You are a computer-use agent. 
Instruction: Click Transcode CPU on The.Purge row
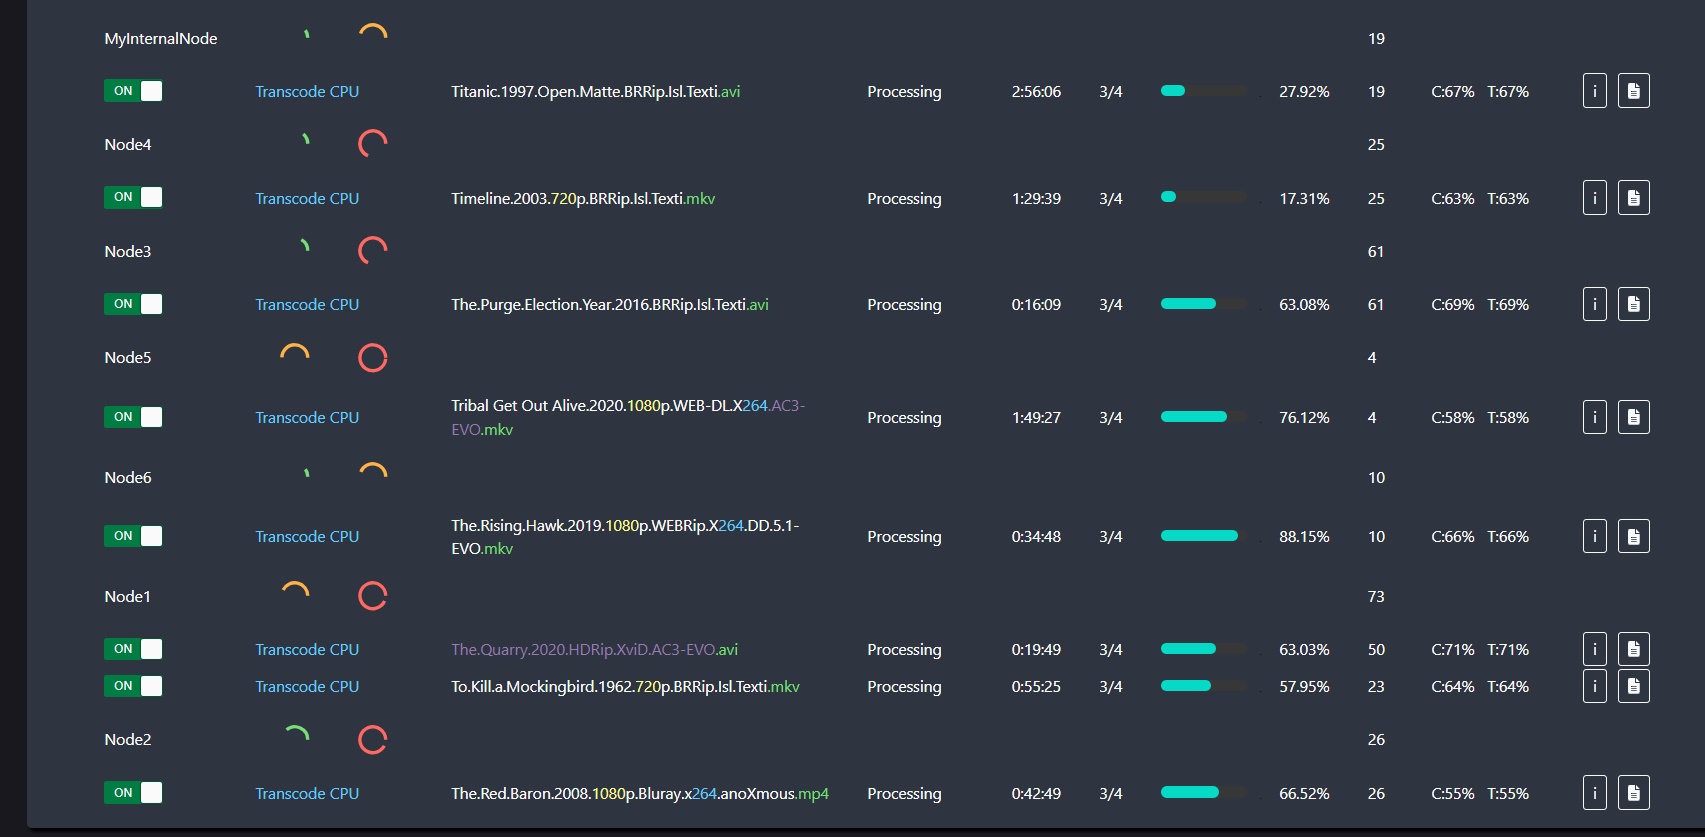click(x=307, y=305)
